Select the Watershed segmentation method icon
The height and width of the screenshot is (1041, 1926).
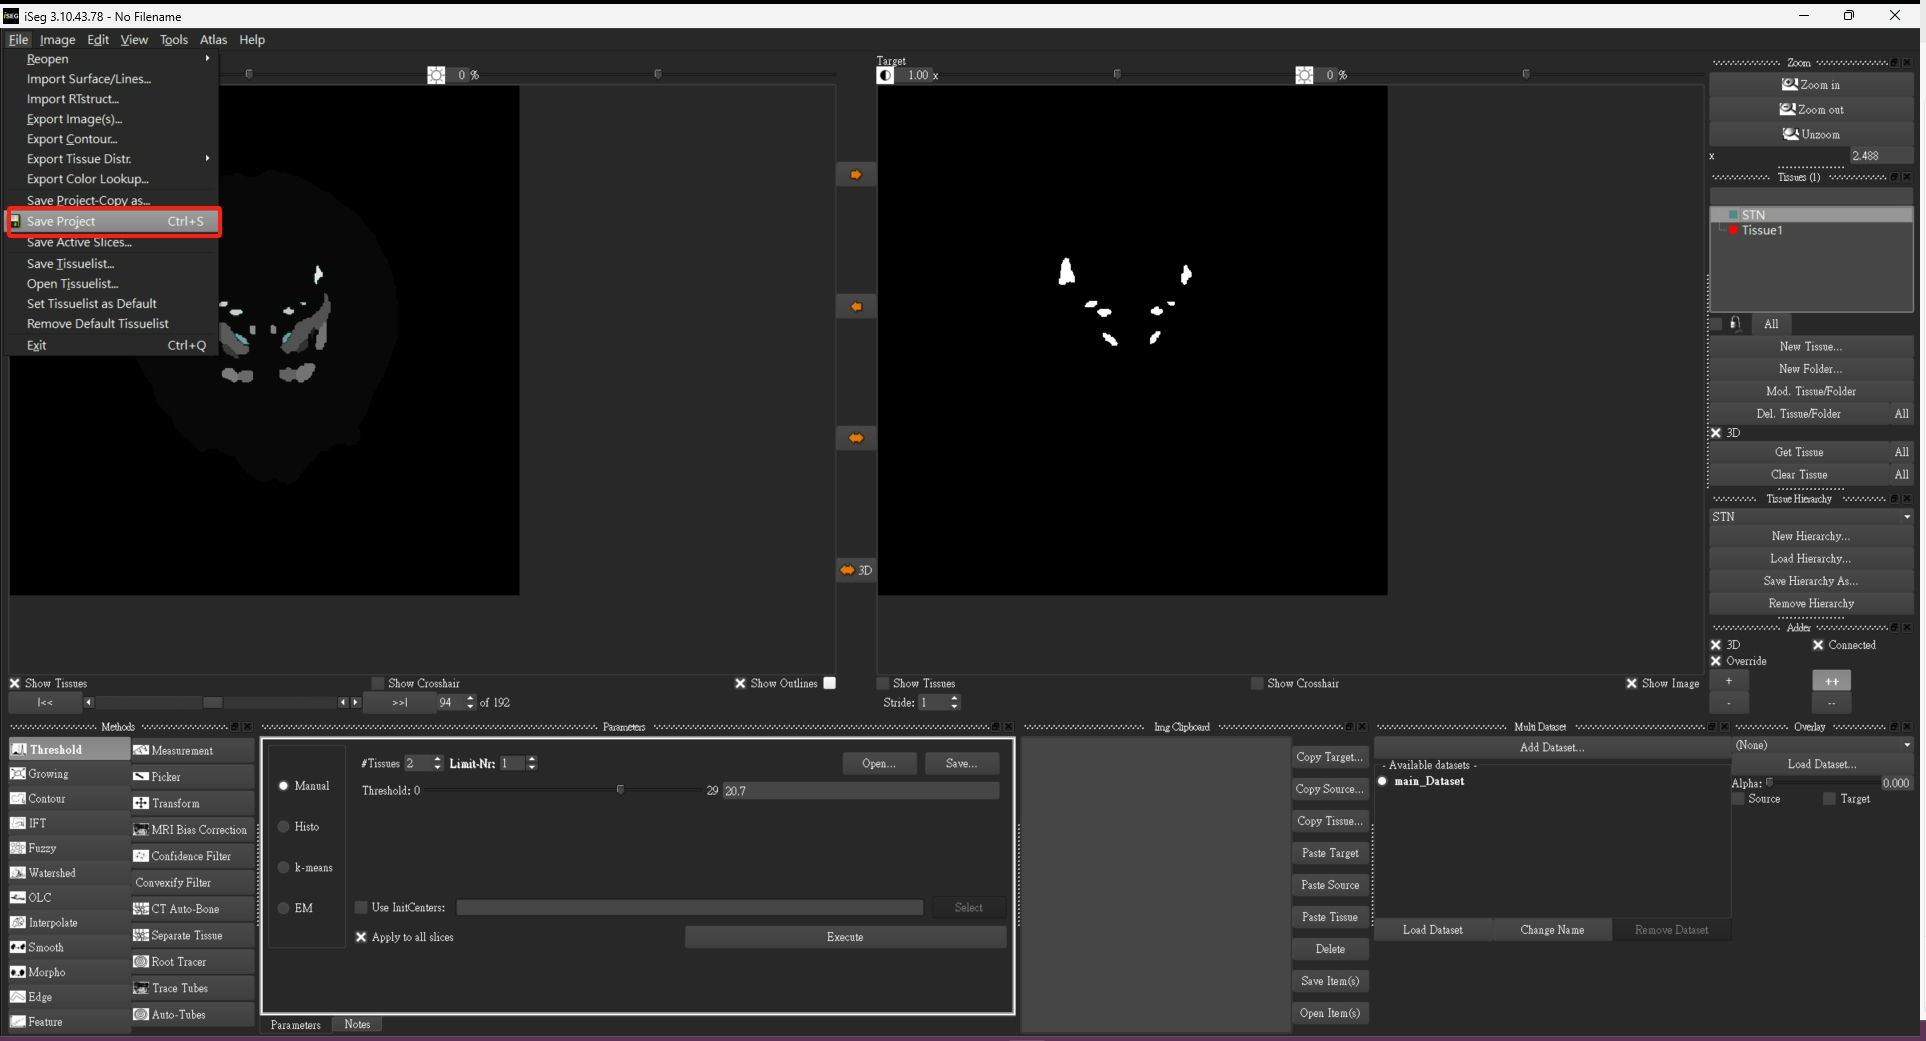[x=18, y=873]
